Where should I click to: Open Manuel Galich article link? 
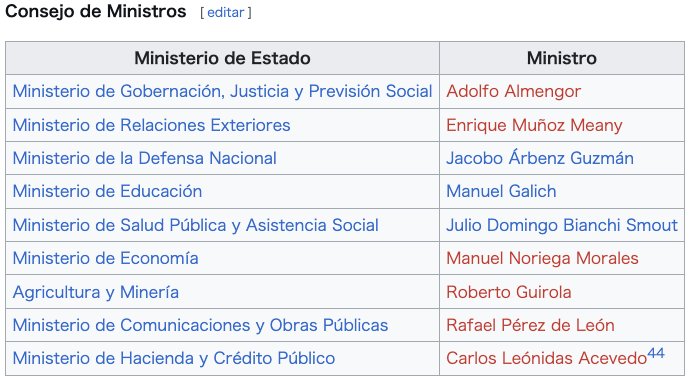point(501,191)
